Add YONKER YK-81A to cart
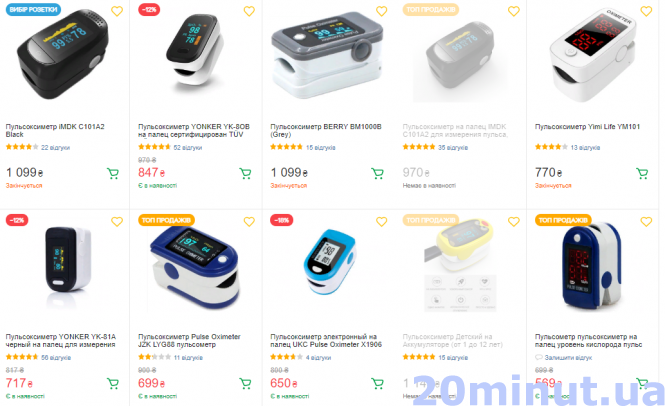 pyautogui.click(x=113, y=384)
